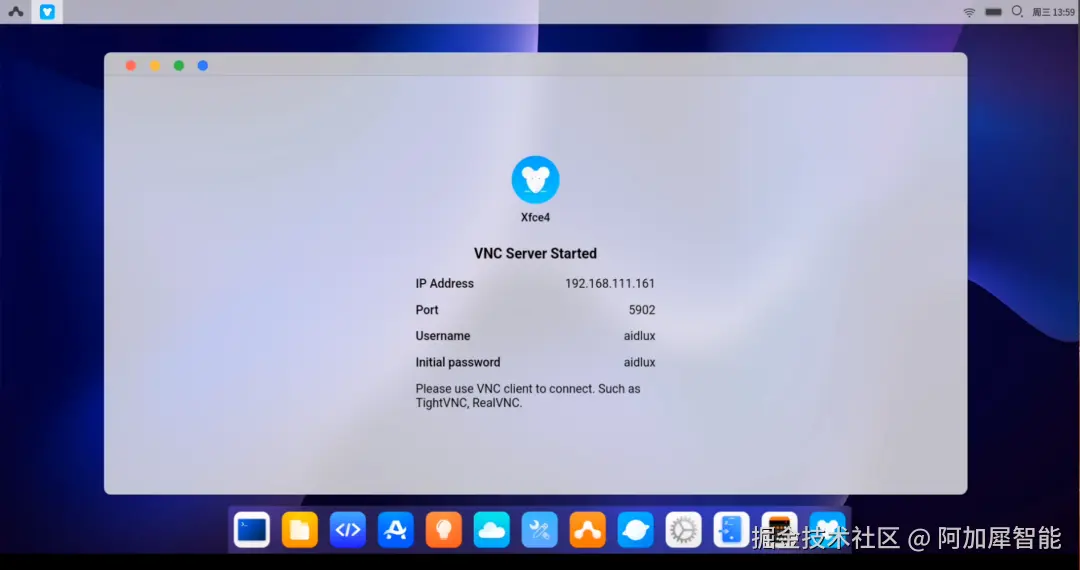The image size is (1080, 570).
Task: Click the large Xfce4 mouse logo
Action: point(535,180)
